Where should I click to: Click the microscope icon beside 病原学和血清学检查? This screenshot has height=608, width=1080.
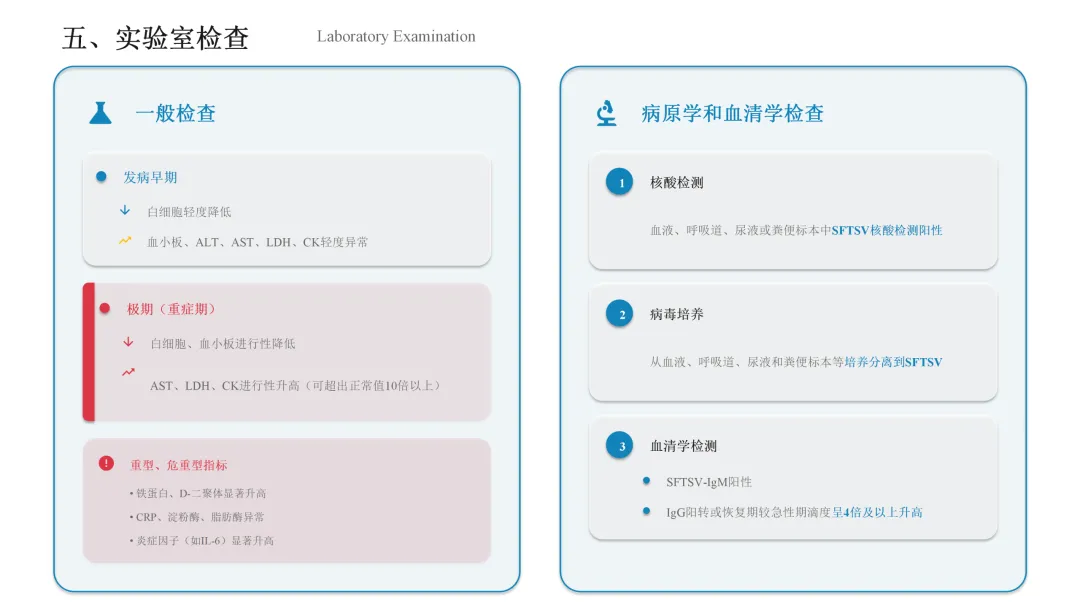[606, 113]
